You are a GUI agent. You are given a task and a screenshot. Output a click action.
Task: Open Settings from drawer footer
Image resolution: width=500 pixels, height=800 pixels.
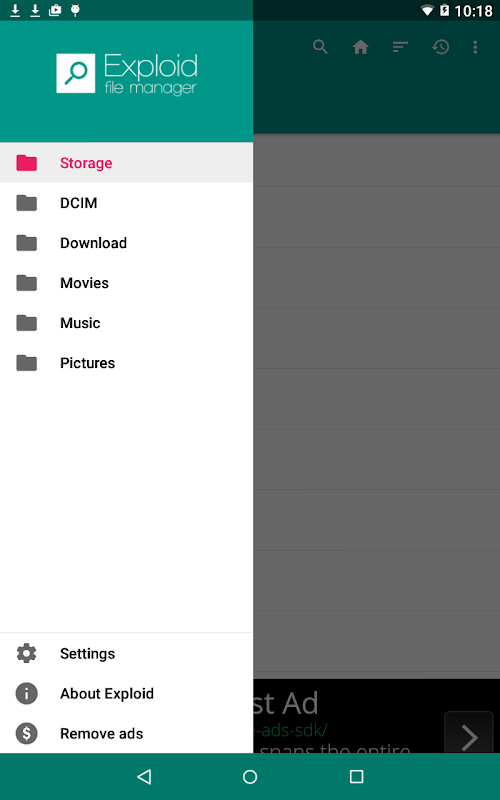click(127, 654)
